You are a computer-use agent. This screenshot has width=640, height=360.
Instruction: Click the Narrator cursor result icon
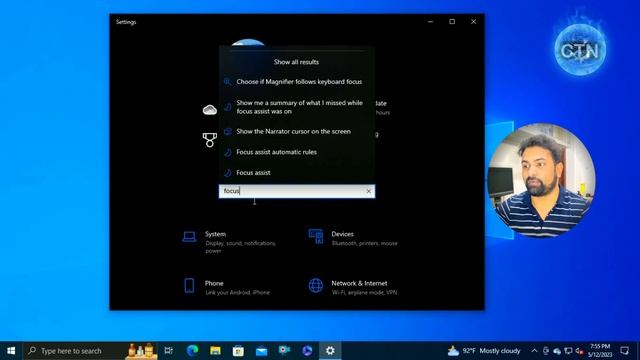click(x=228, y=131)
